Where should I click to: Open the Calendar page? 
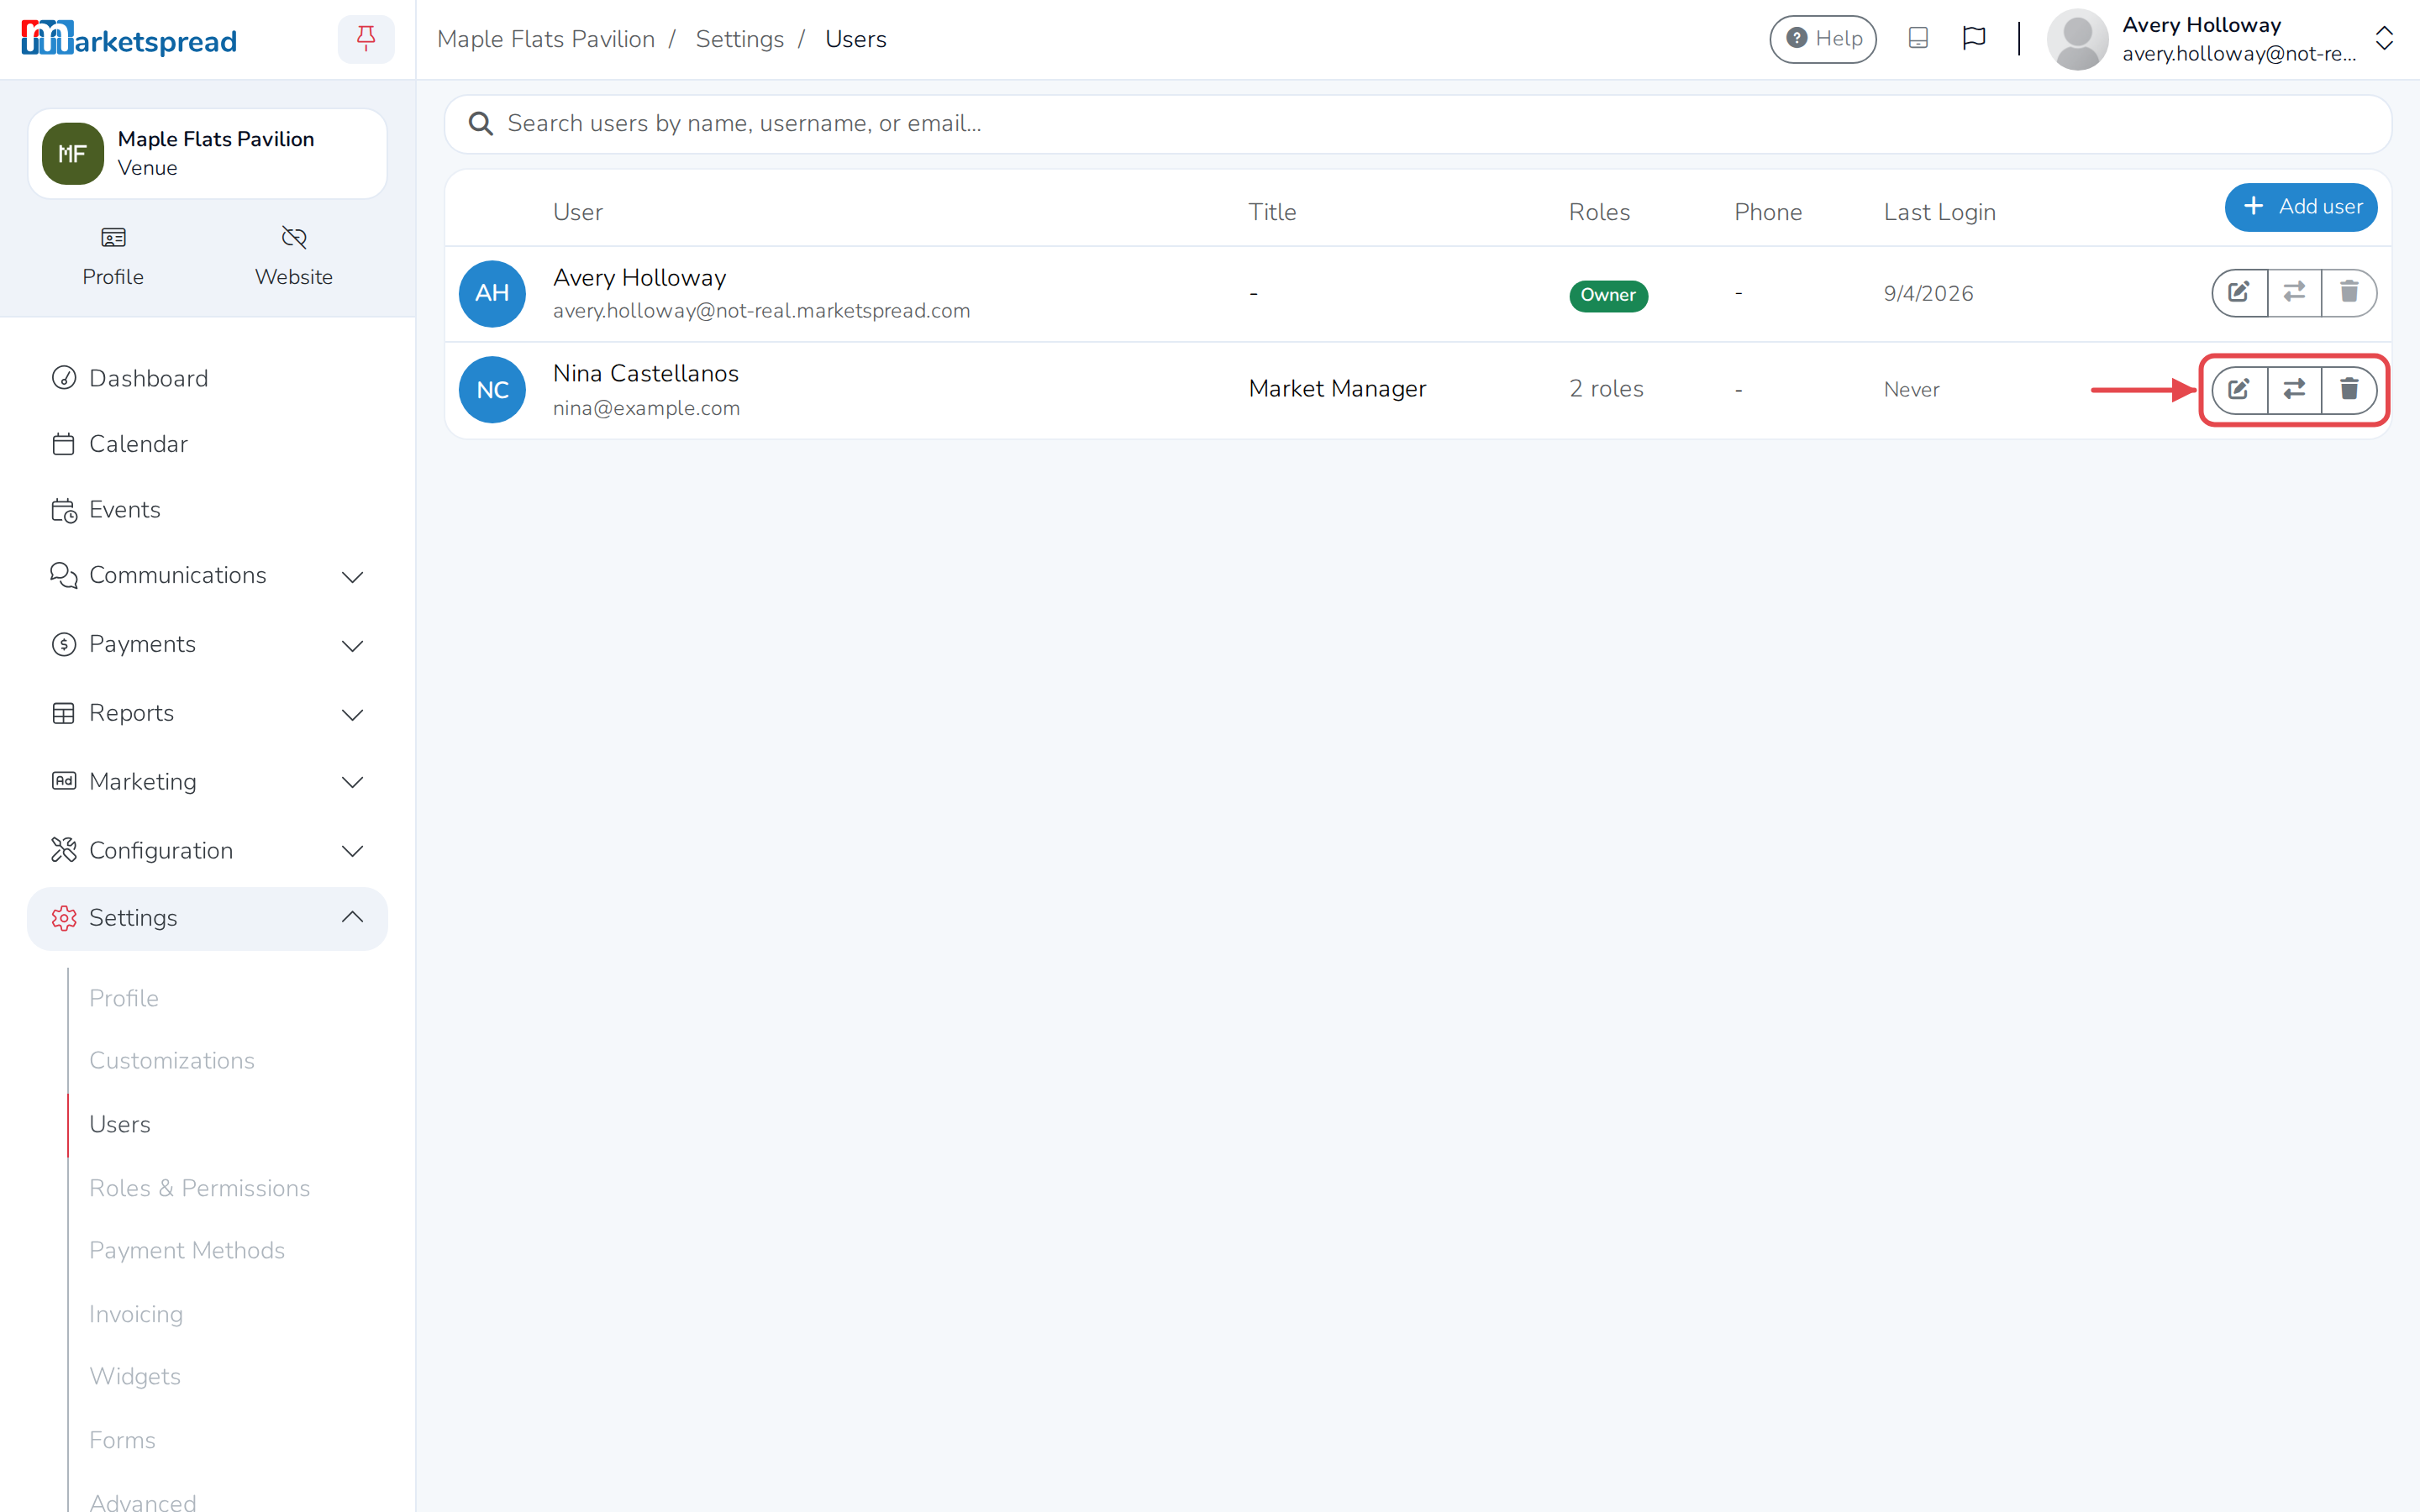(x=207, y=444)
